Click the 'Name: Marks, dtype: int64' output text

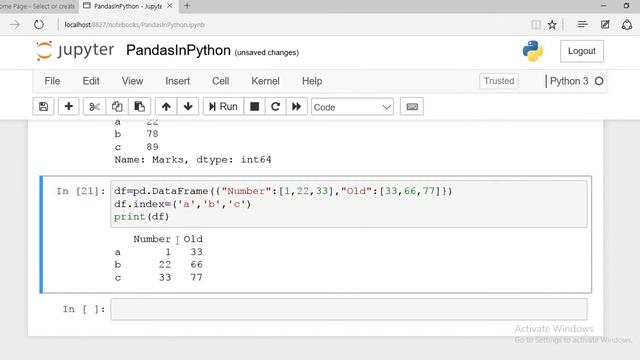pyautogui.click(x=193, y=160)
